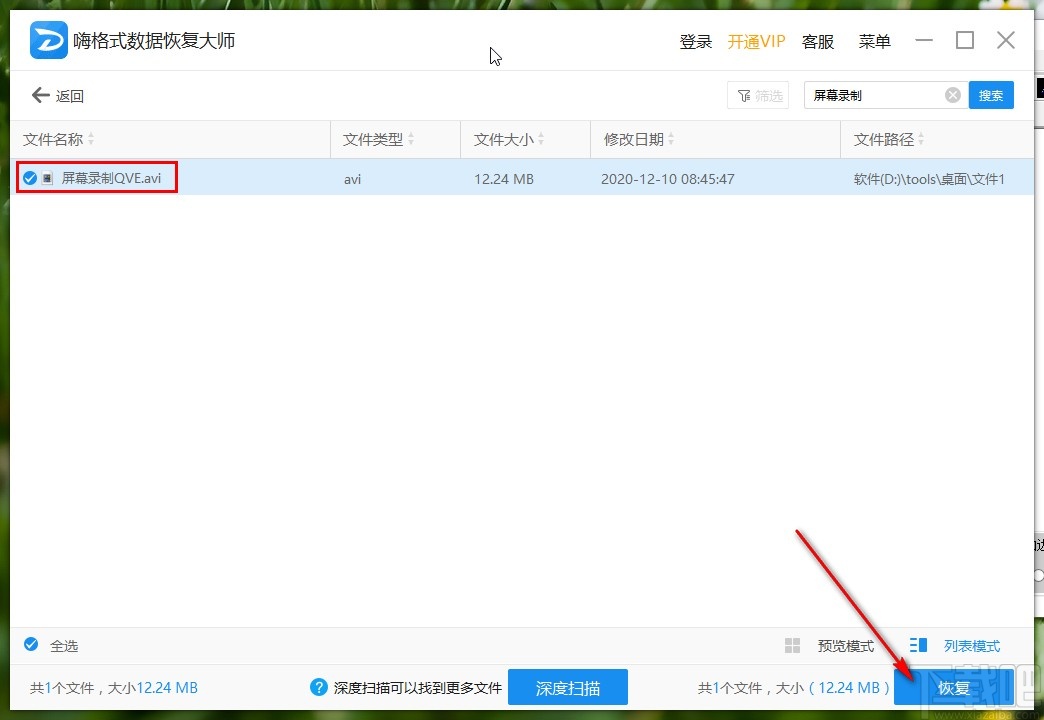1044x720 pixels.
Task: Switch to 预览模式 preview mode
Action: (830, 645)
